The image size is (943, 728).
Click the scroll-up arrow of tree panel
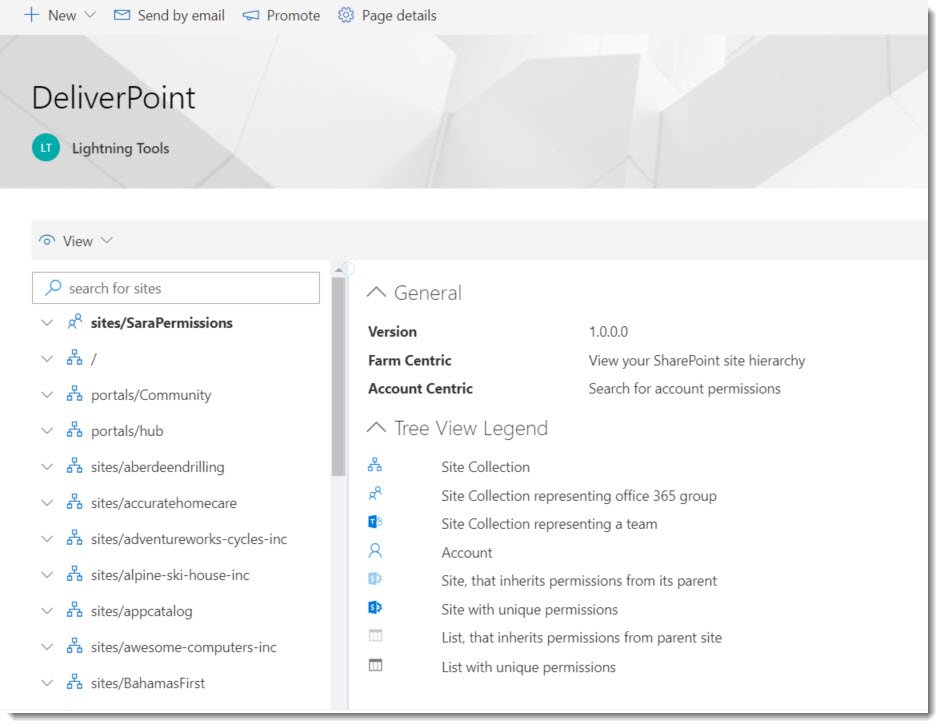[x=339, y=270]
